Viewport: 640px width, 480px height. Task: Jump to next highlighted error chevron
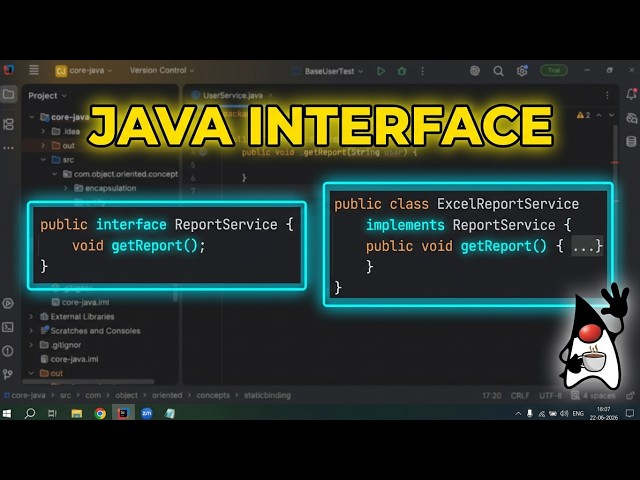[x=611, y=115]
